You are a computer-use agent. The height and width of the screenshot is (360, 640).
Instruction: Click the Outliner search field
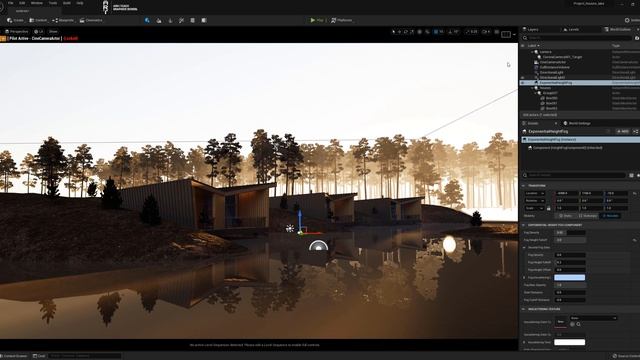[x=577, y=38]
